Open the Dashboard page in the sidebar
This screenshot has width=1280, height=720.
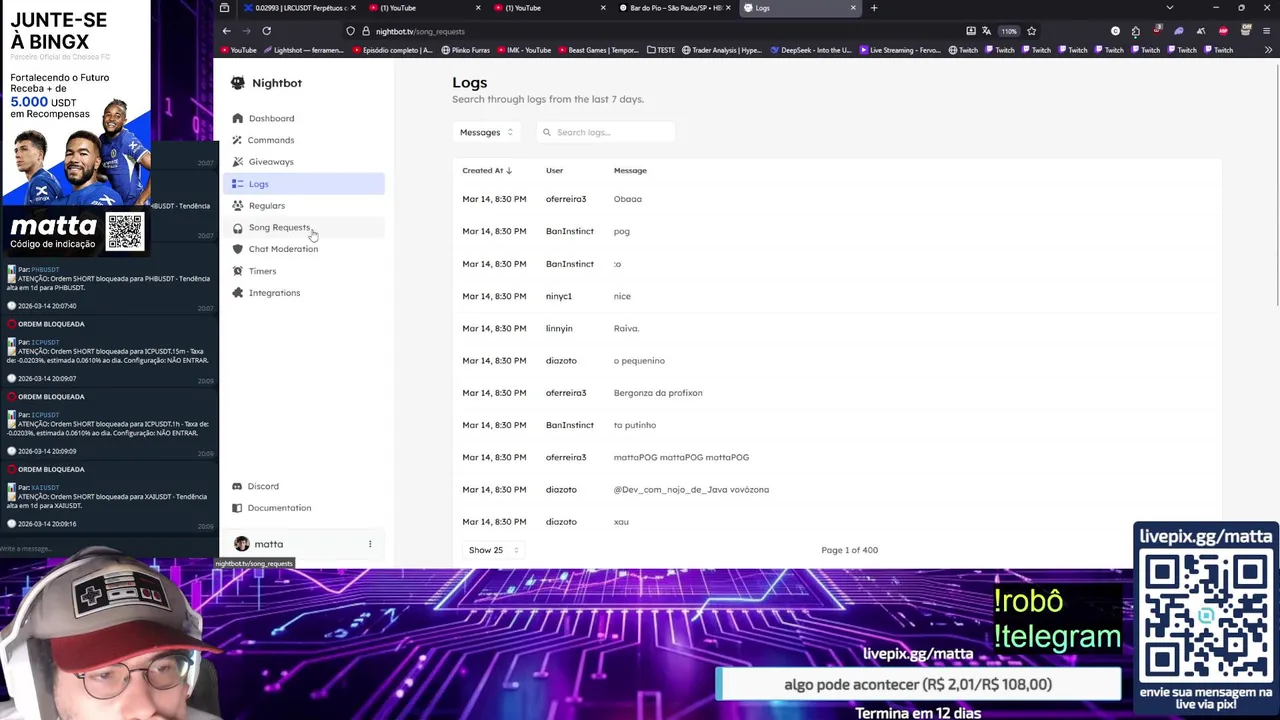coord(305,118)
